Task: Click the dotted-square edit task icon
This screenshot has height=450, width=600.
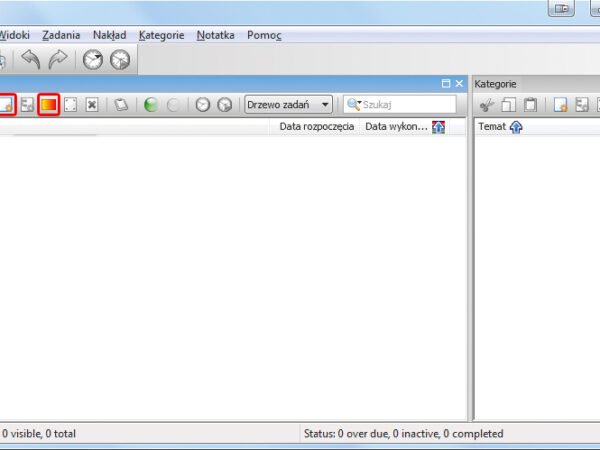Action: pos(71,104)
